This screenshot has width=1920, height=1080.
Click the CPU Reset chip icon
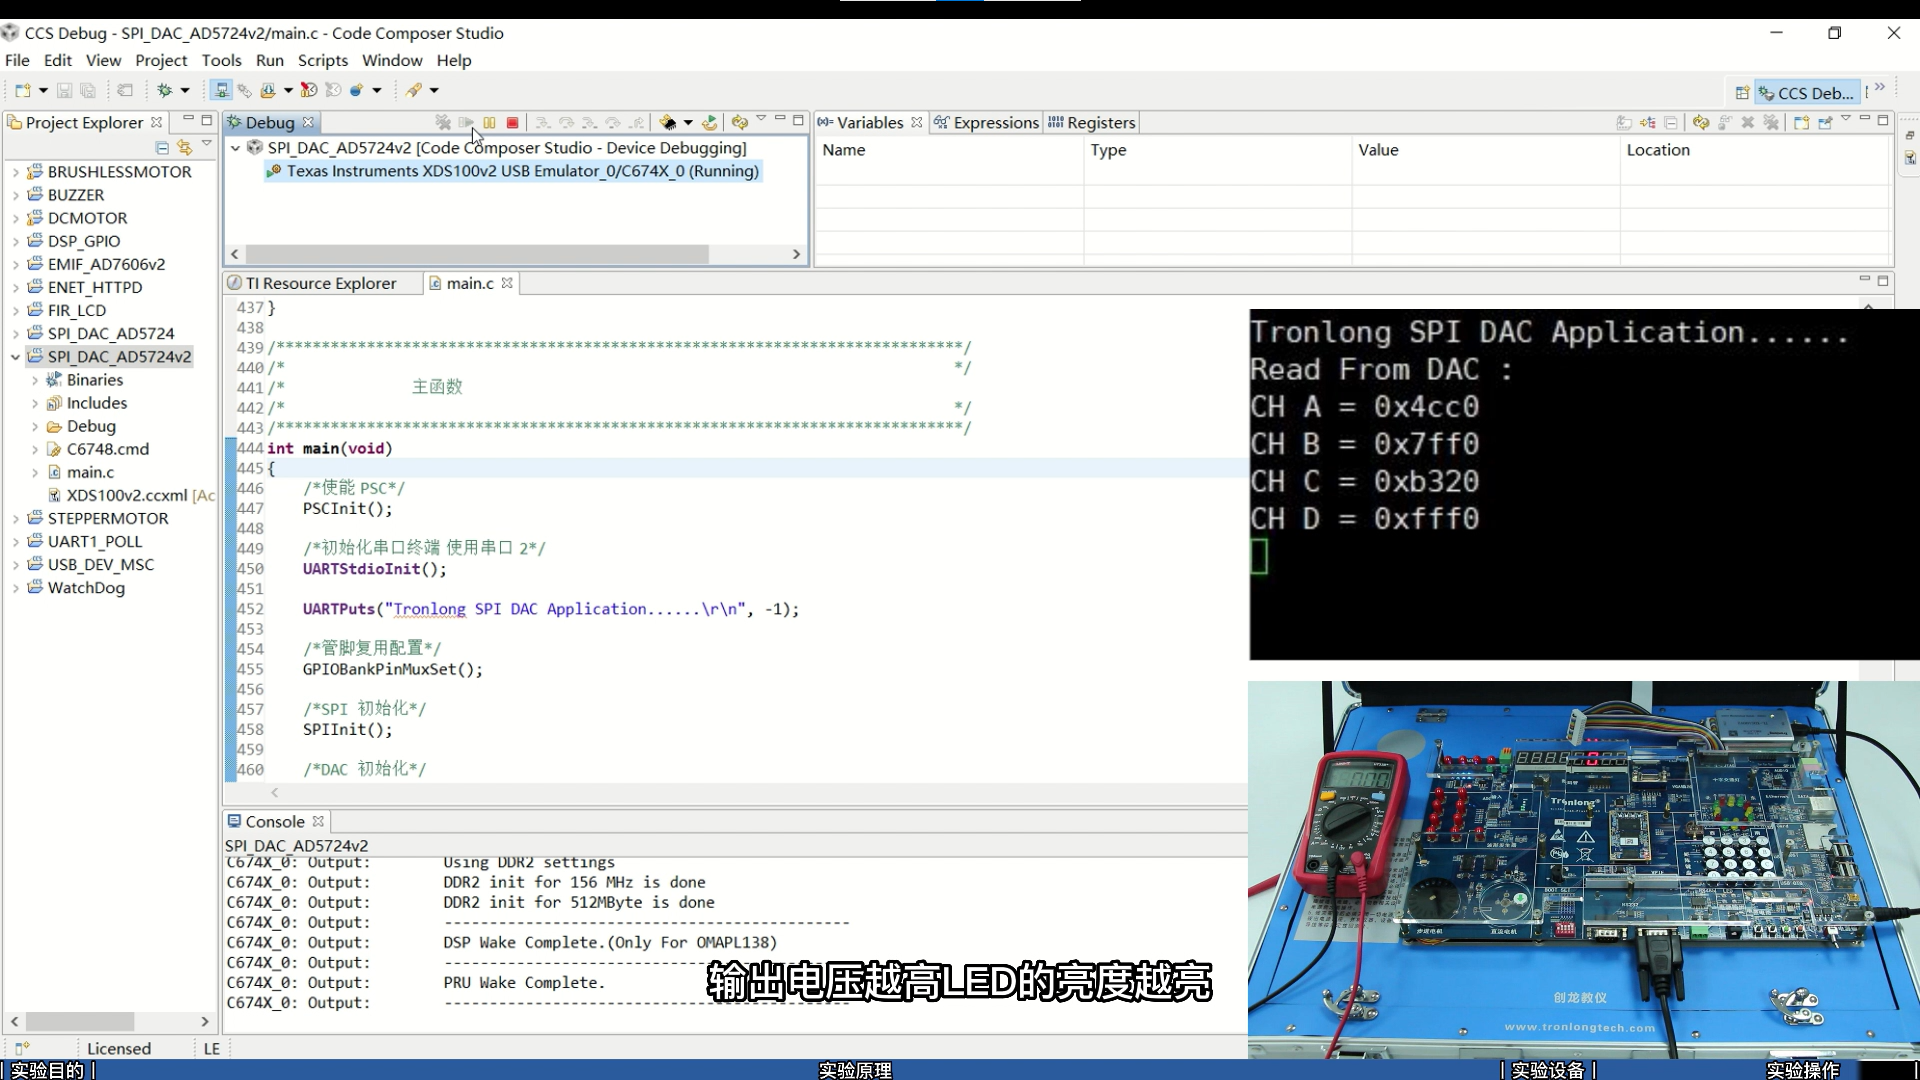click(x=667, y=122)
